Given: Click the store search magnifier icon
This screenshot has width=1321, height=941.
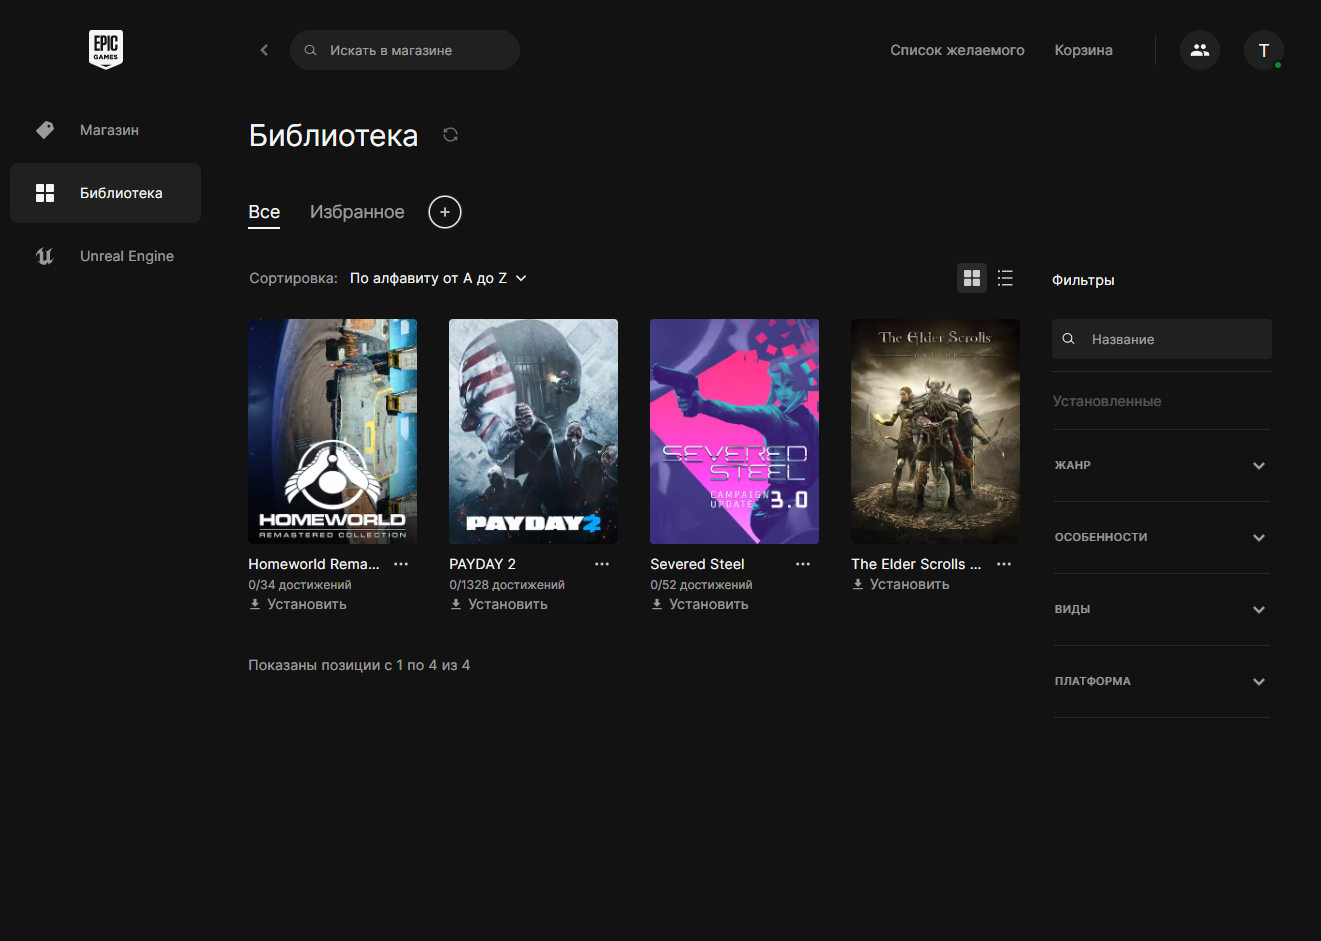Looking at the screenshot, I should coord(311,50).
